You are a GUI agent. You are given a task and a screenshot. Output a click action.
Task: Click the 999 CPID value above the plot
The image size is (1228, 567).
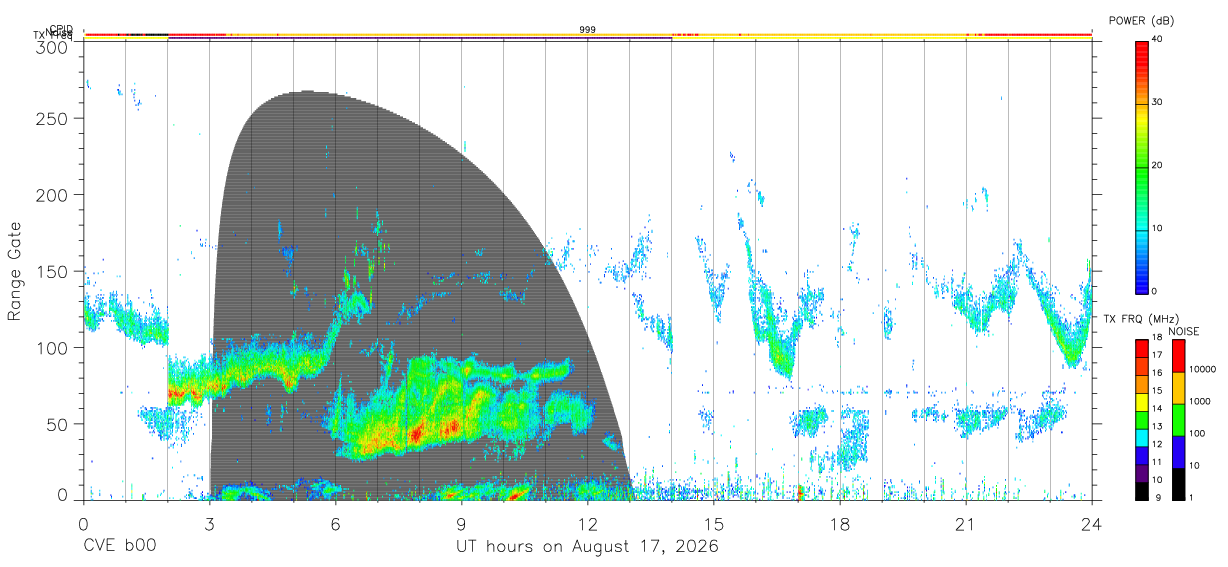click(x=588, y=30)
